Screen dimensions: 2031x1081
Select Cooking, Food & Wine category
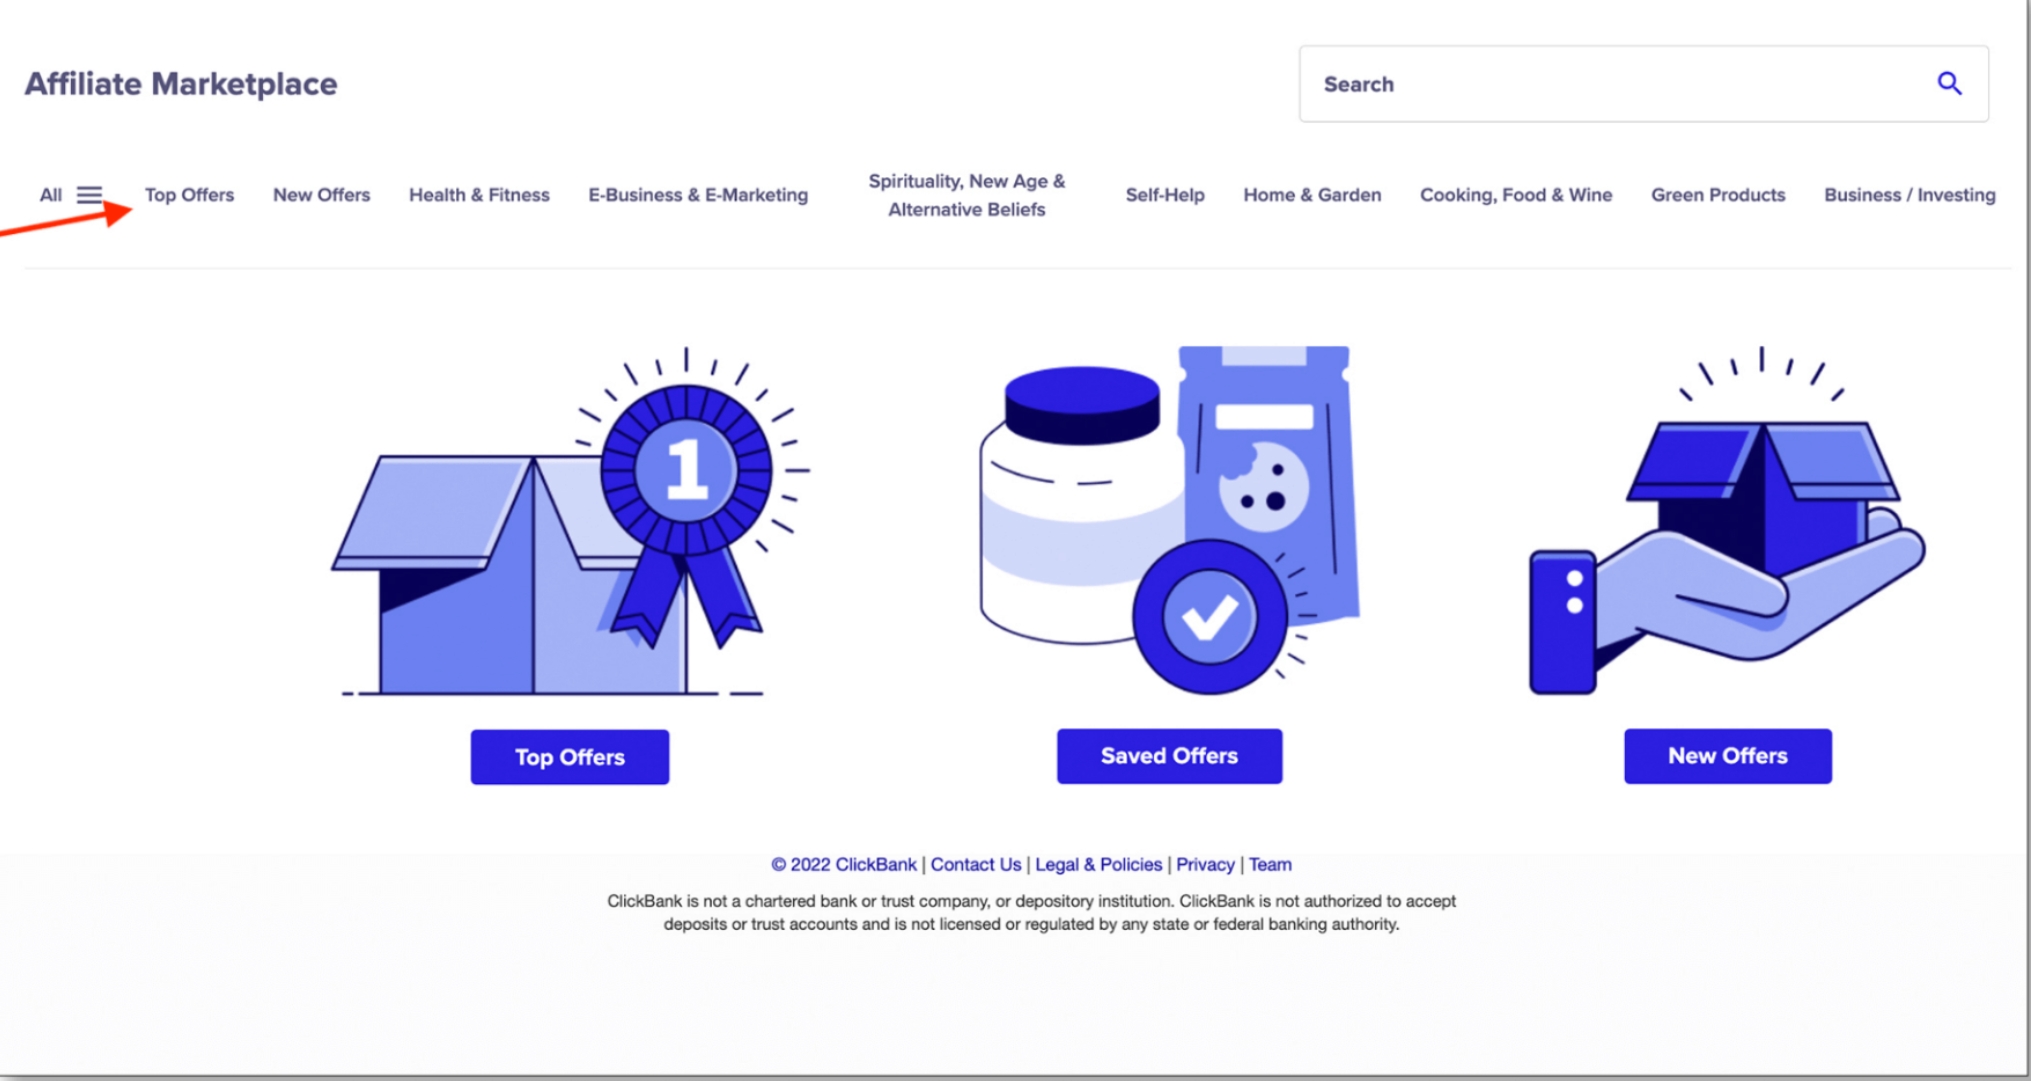1516,195
